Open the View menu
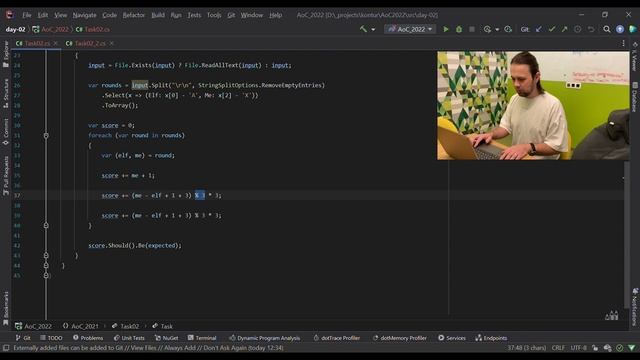This screenshot has width=640, height=360. click(x=60, y=15)
